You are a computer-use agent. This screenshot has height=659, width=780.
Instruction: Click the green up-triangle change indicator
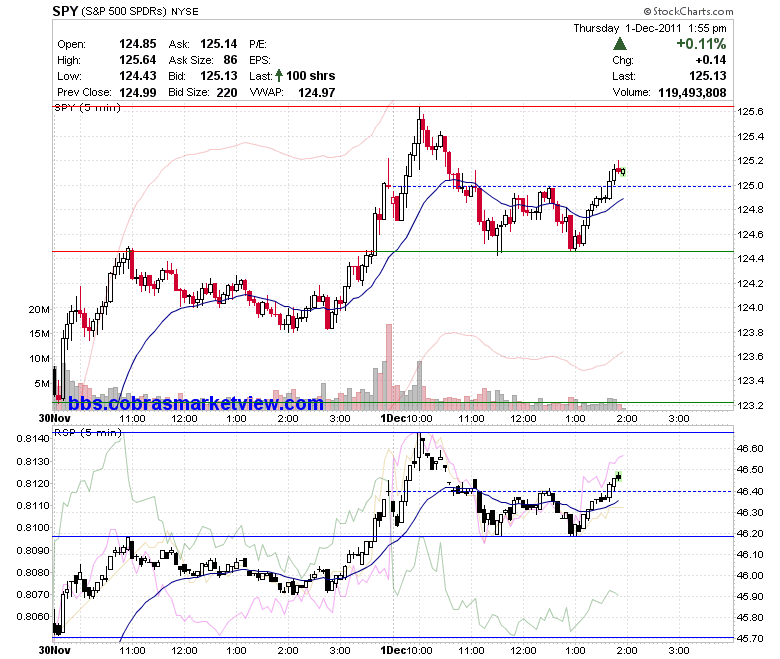click(x=620, y=44)
